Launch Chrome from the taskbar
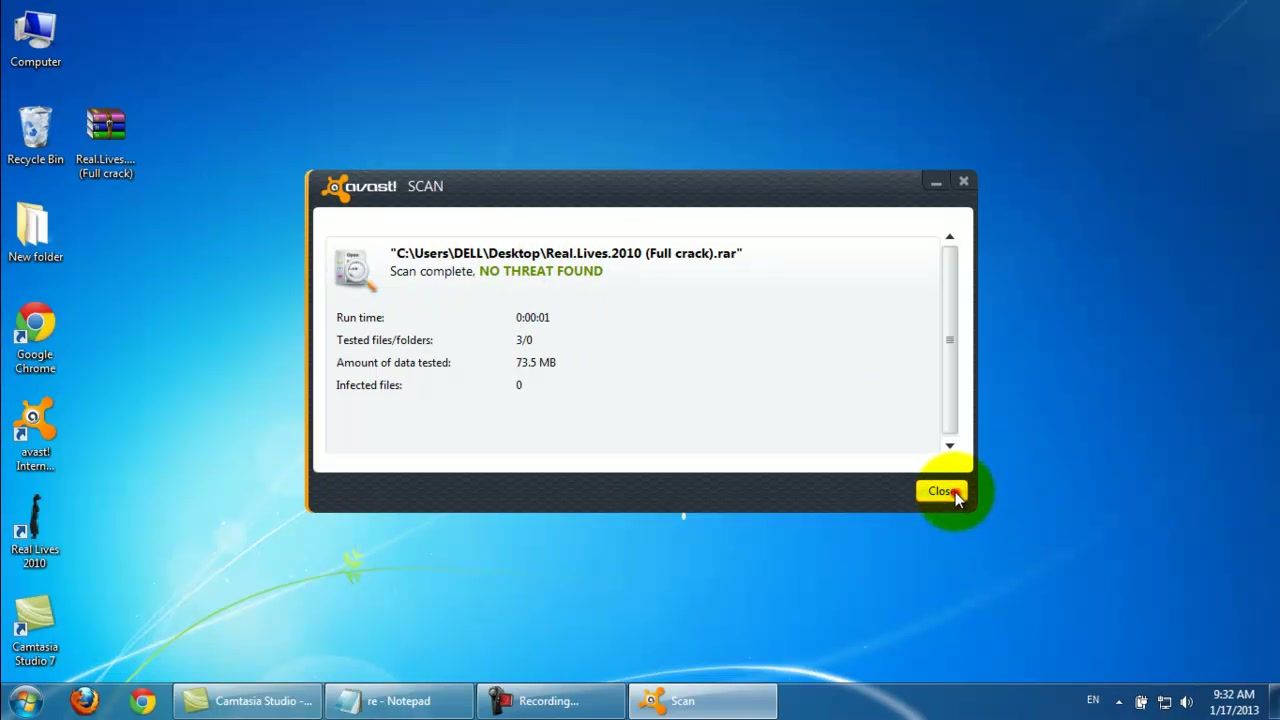 tap(143, 701)
